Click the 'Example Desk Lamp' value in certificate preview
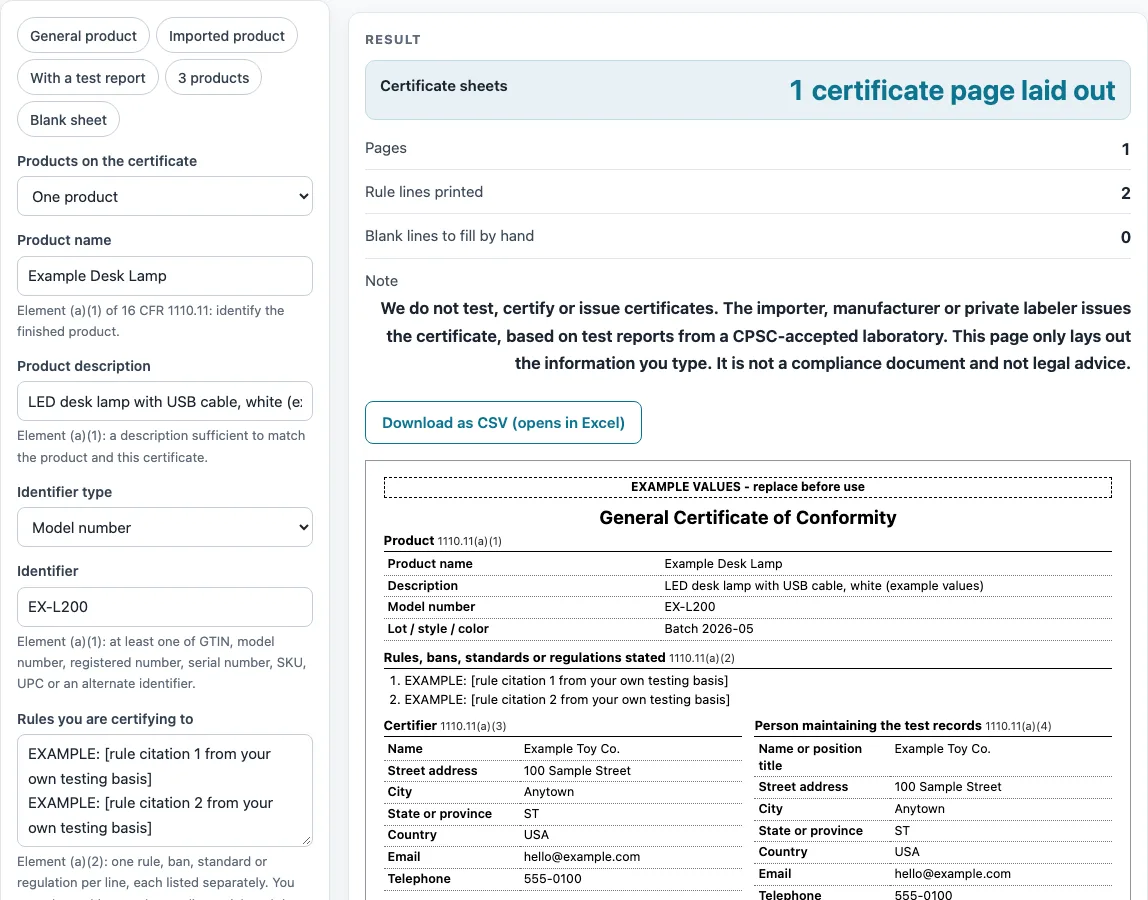 pyautogui.click(x=723, y=564)
